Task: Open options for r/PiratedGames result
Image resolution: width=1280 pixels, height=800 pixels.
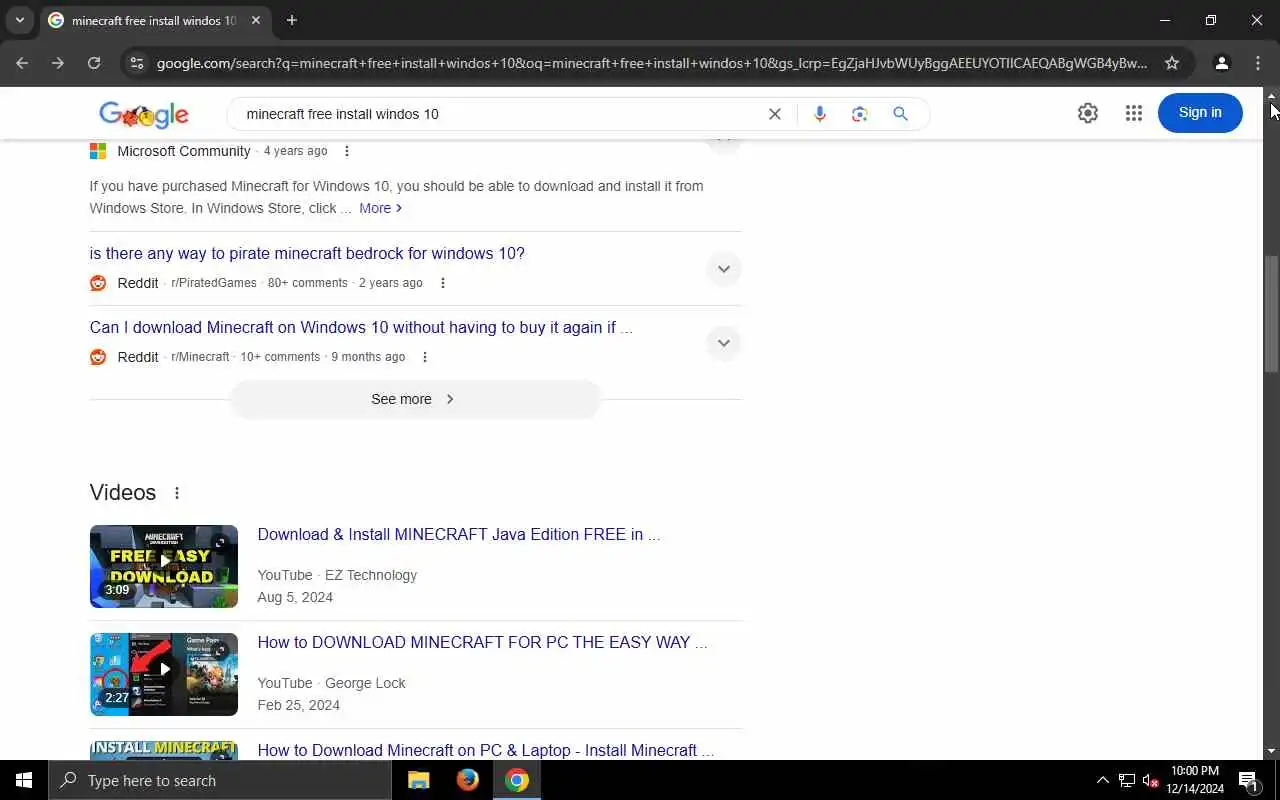Action: (443, 283)
